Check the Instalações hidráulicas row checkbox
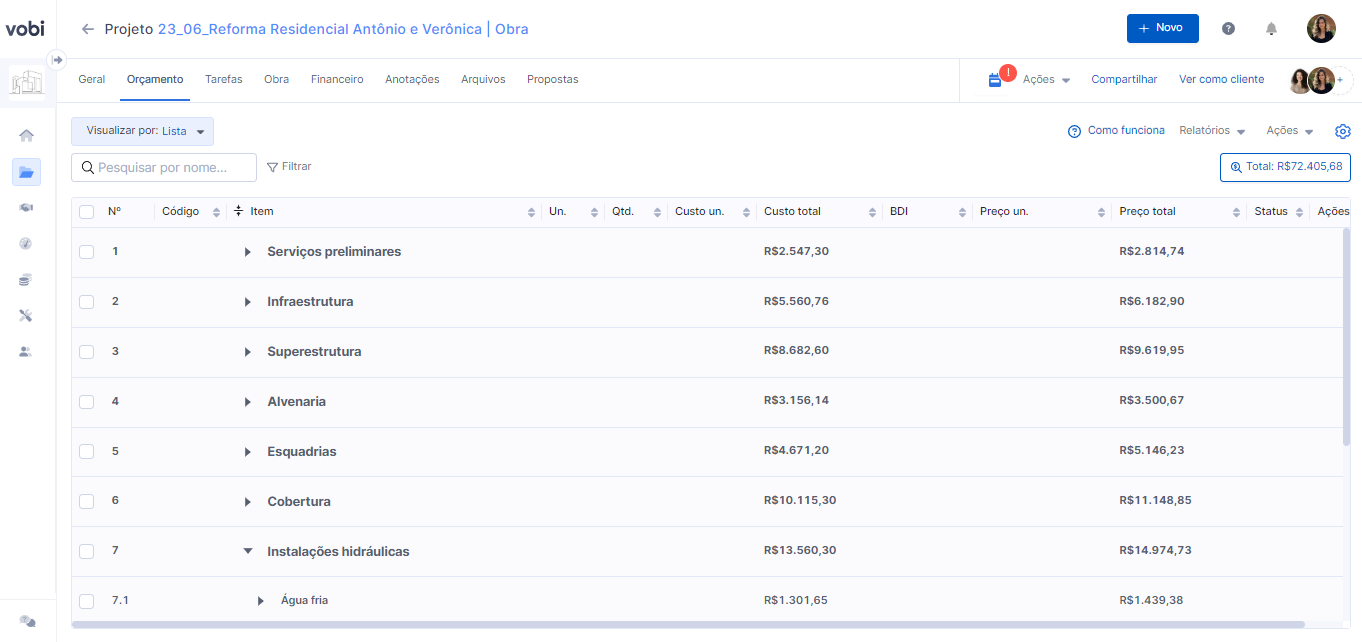The image size is (1362, 642). click(x=87, y=551)
